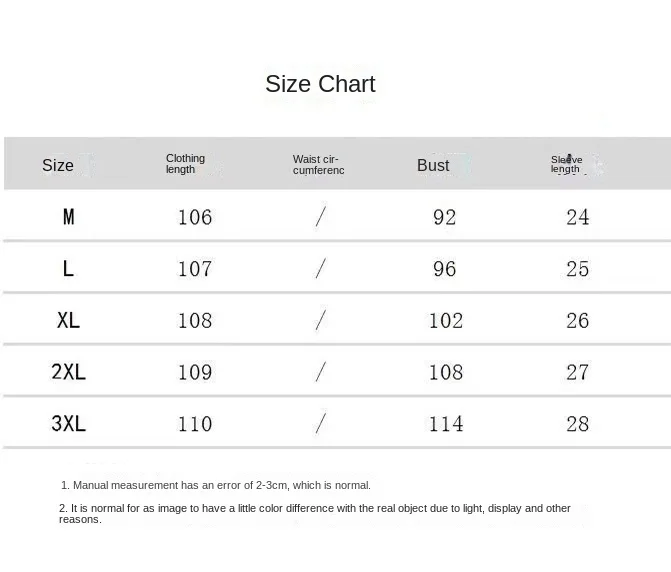Click the Waist circumference column header
Screen dimensions: 671x572
point(318,165)
